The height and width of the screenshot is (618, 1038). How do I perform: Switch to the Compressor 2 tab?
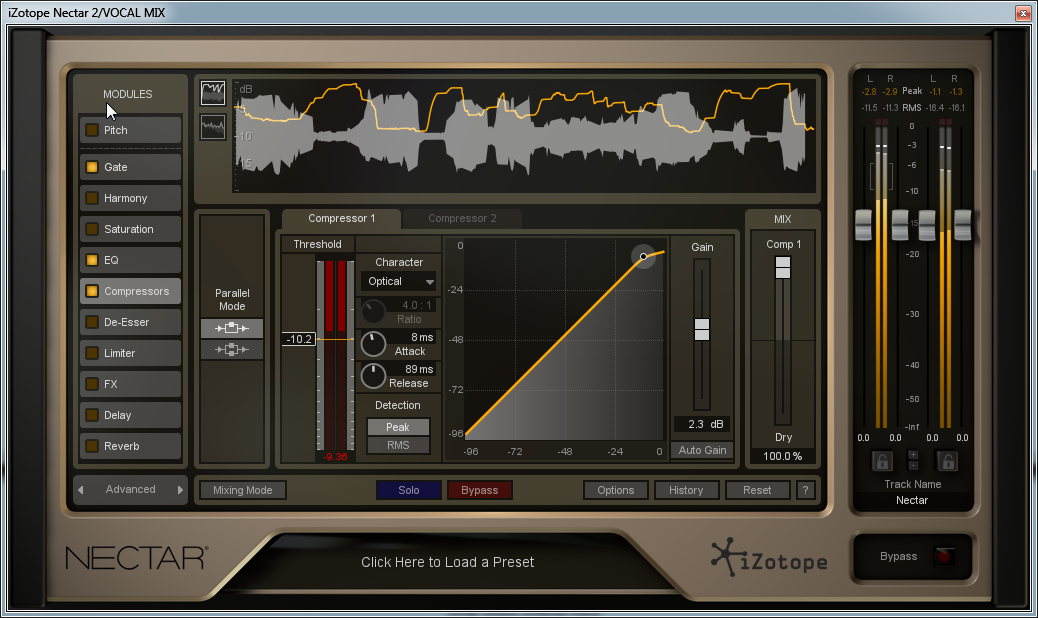(x=462, y=218)
